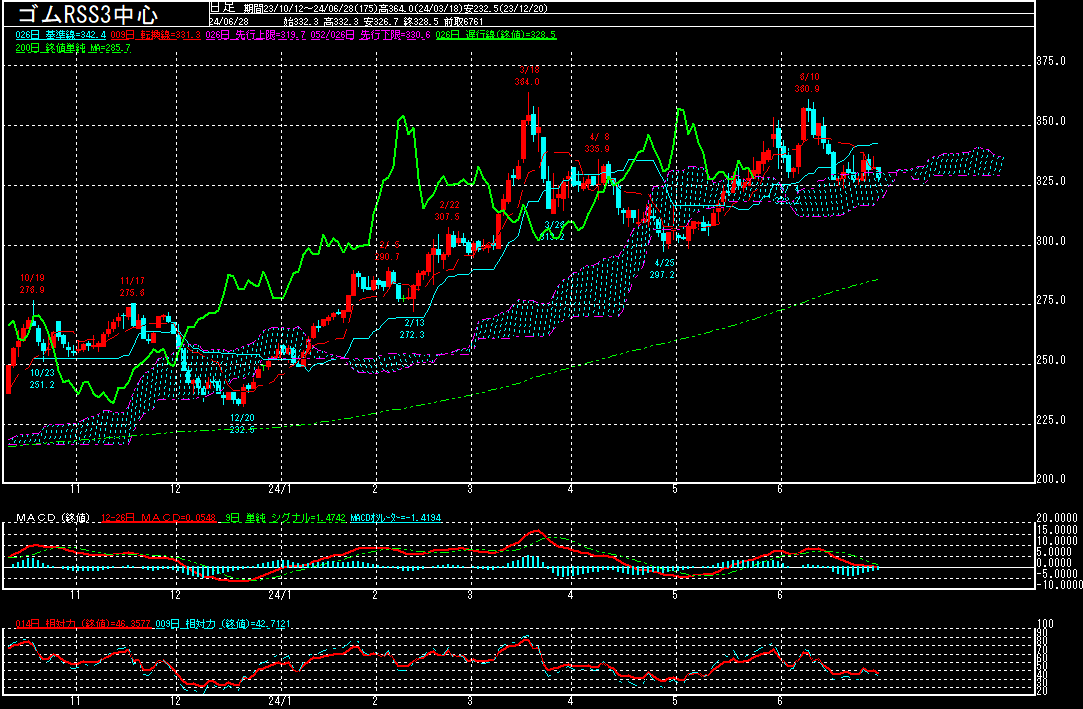Select the 2/22 high annotation 307.5

pos(448,211)
